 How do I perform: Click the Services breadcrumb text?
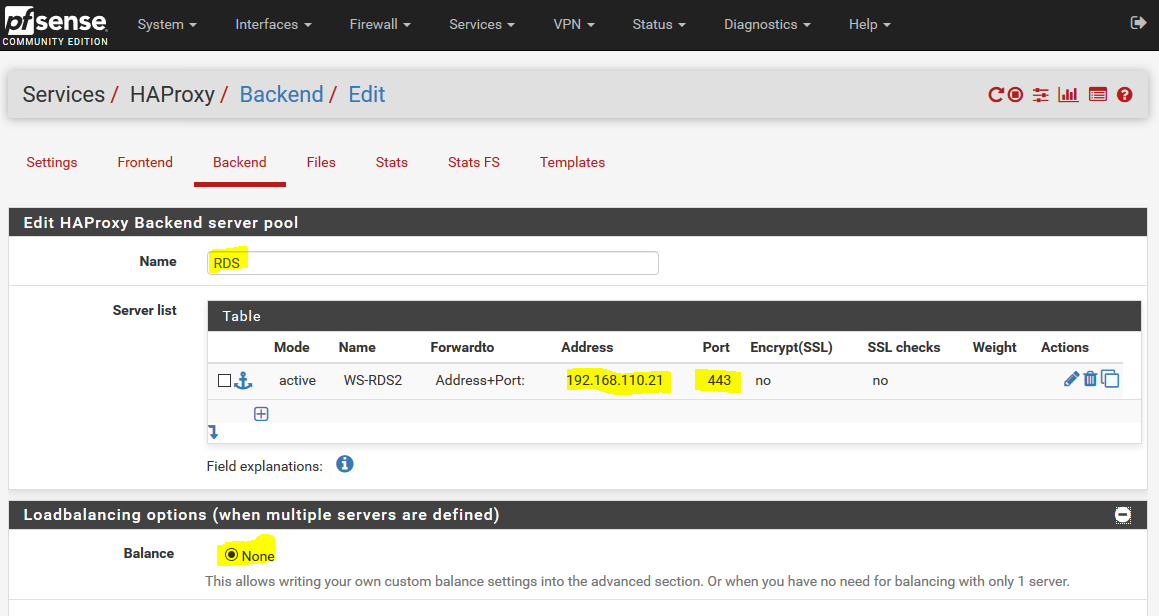pyautogui.click(x=64, y=95)
